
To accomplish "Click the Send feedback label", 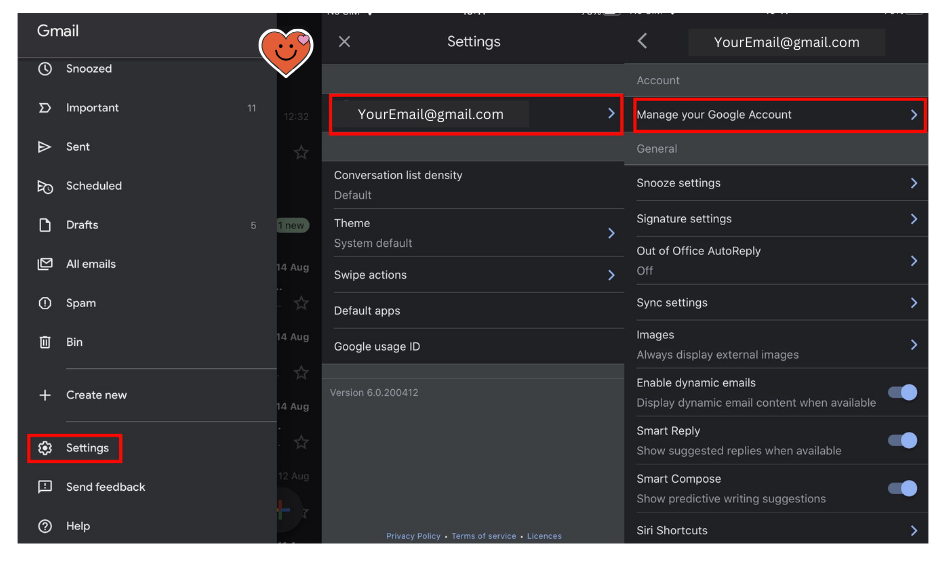I will tap(105, 487).
